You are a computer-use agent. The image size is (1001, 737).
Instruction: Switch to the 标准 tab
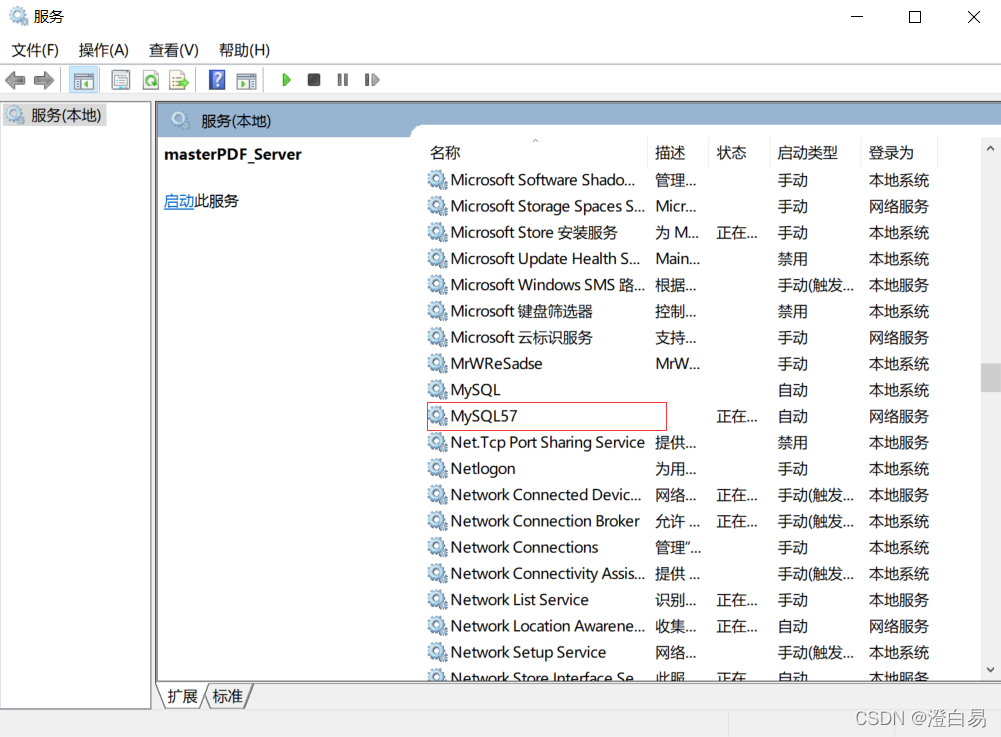coord(228,696)
